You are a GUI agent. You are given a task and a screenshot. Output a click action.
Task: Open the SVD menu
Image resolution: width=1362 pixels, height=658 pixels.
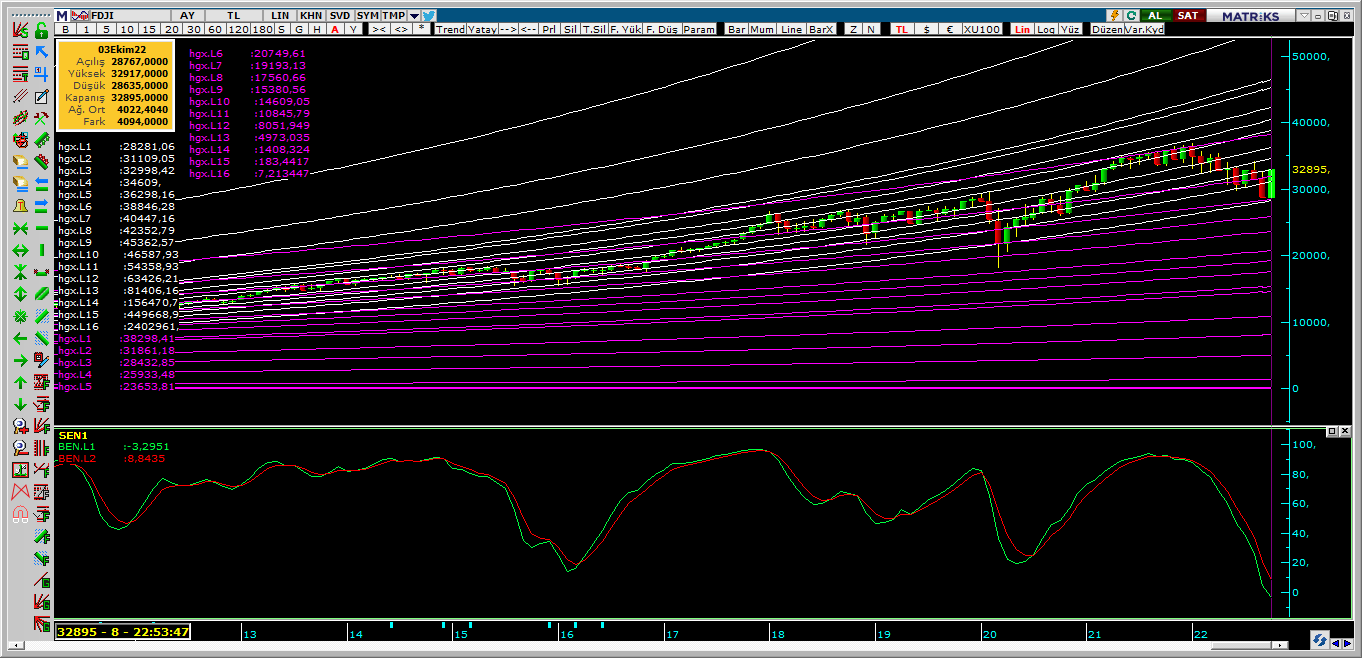click(340, 16)
